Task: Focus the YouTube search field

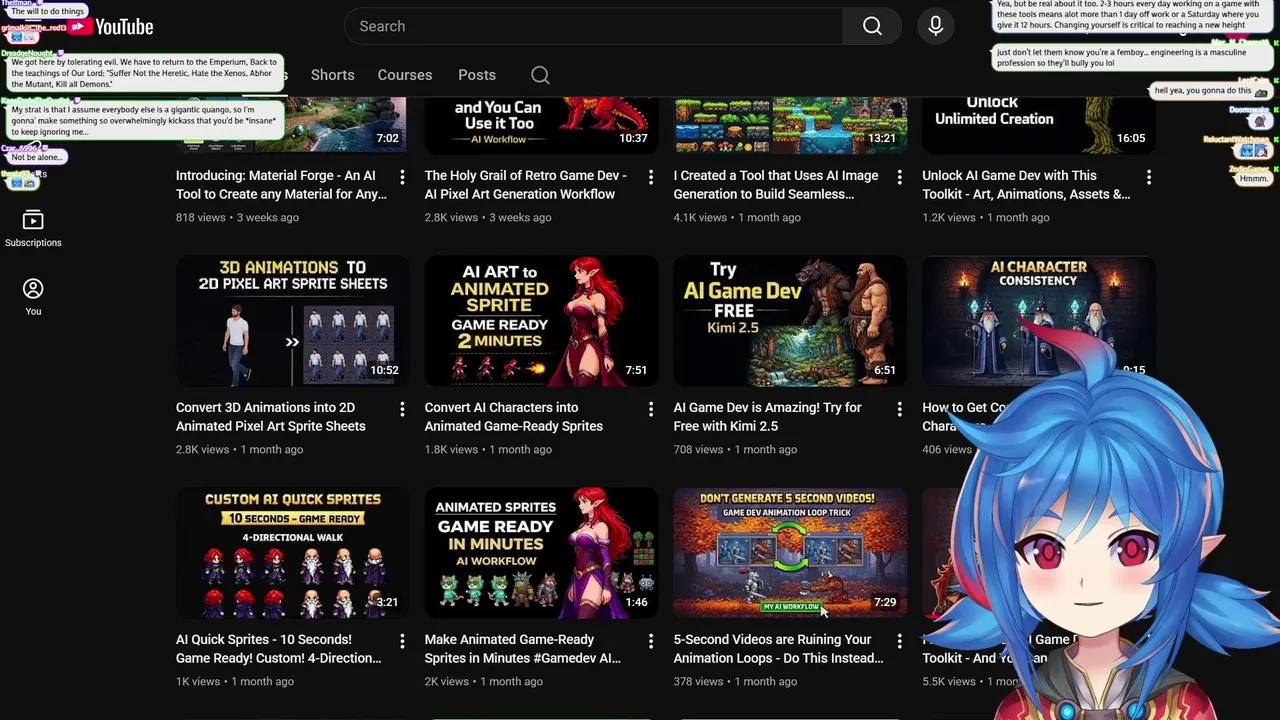Action: pos(593,26)
